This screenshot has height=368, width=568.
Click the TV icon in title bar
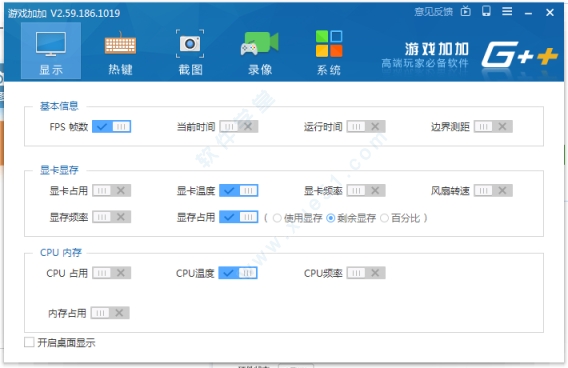pyautogui.click(x=465, y=12)
